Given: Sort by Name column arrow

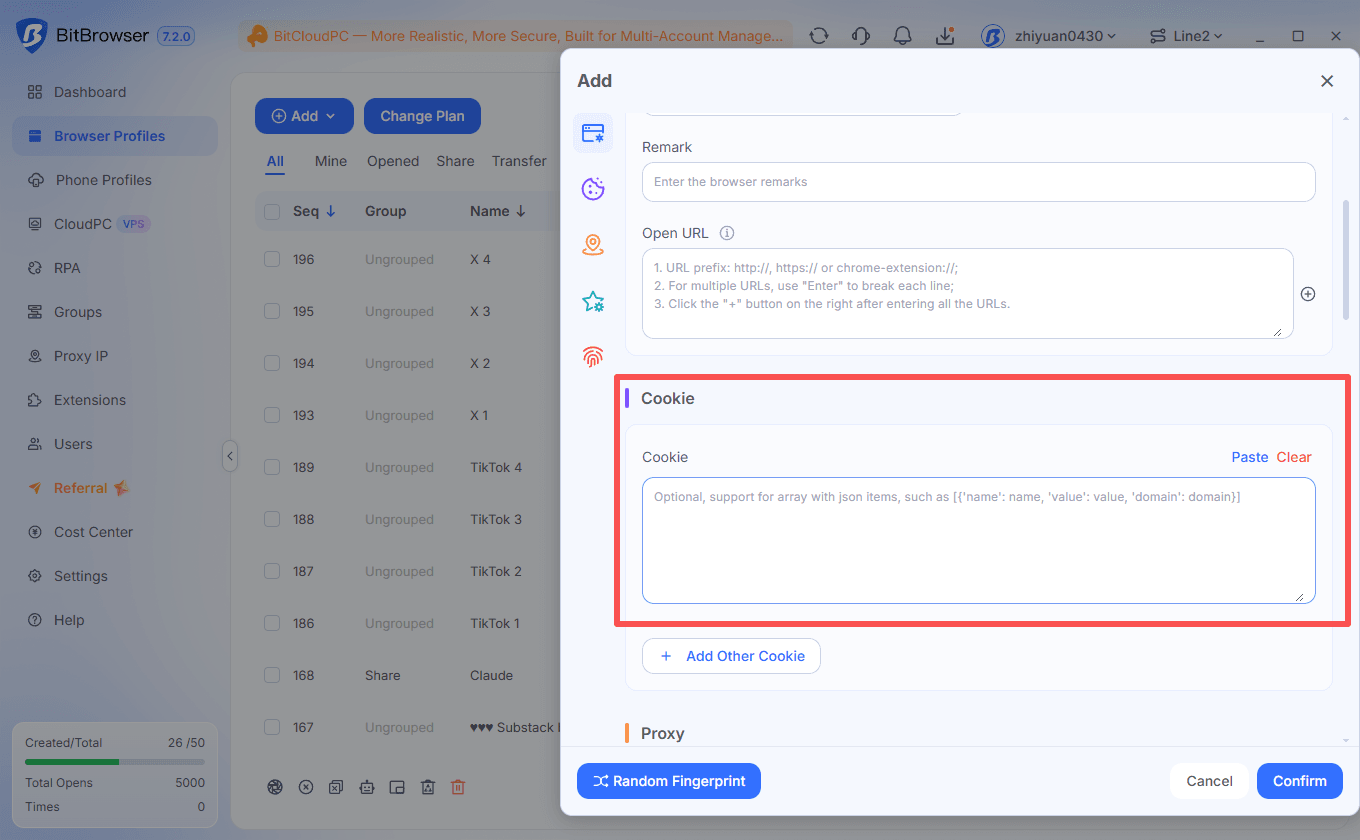Looking at the screenshot, I should coord(520,211).
